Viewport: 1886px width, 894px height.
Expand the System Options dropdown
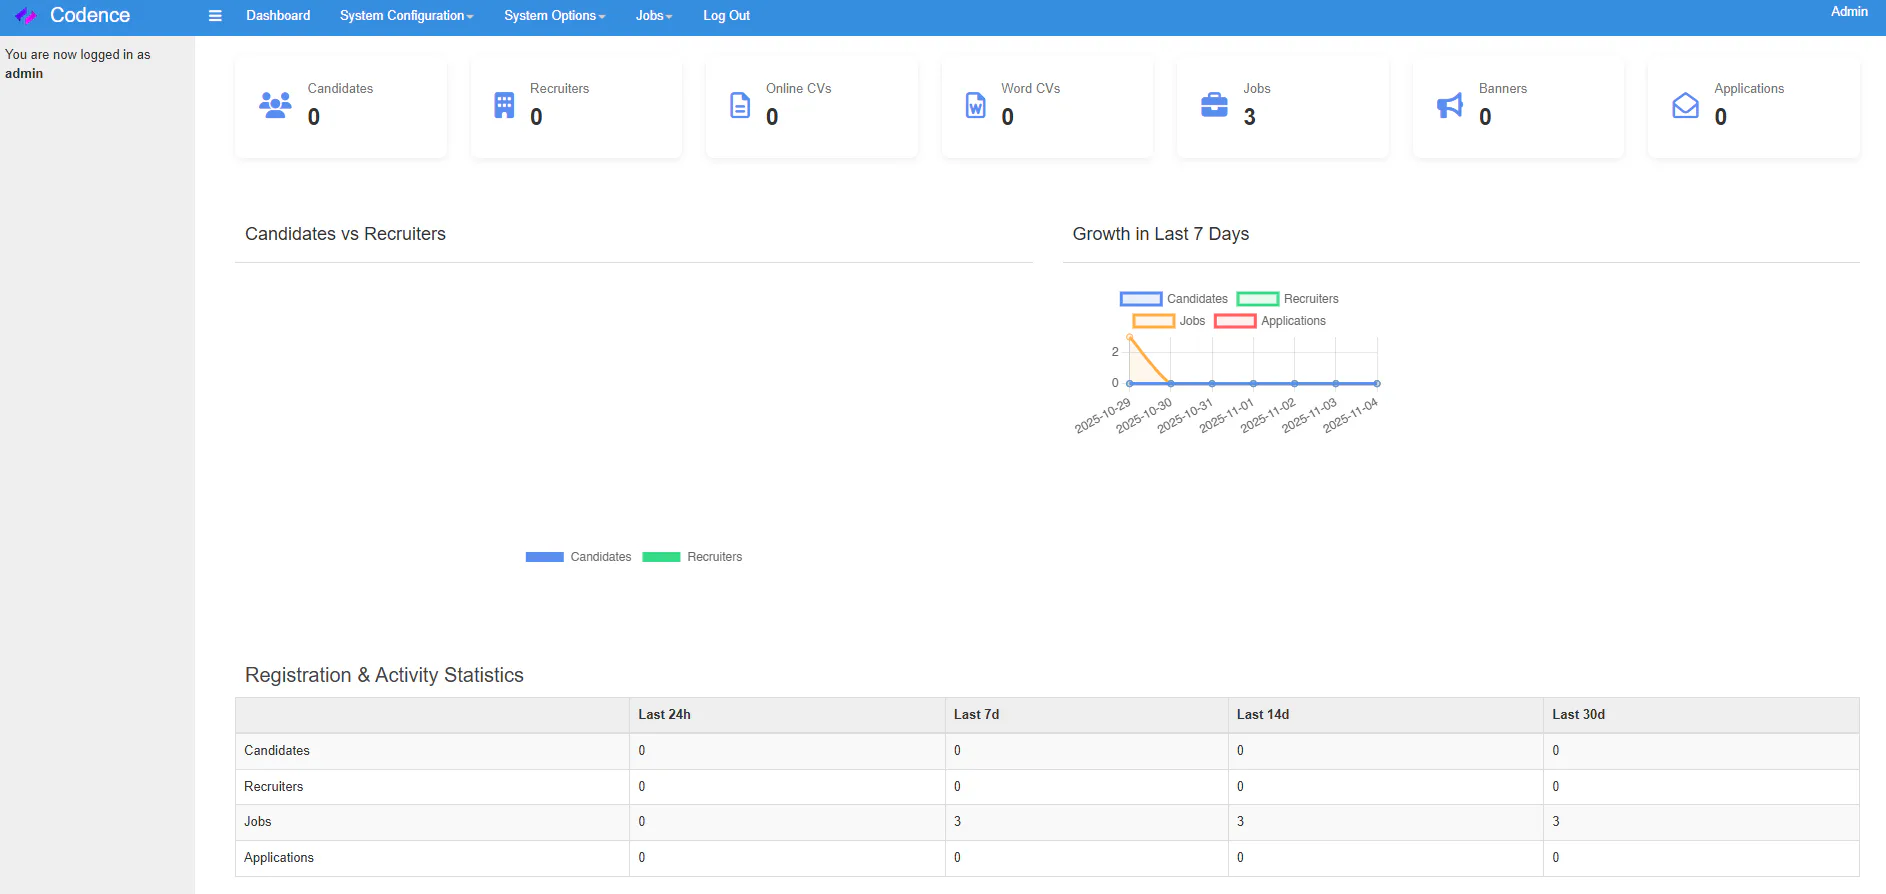click(554, 16)
